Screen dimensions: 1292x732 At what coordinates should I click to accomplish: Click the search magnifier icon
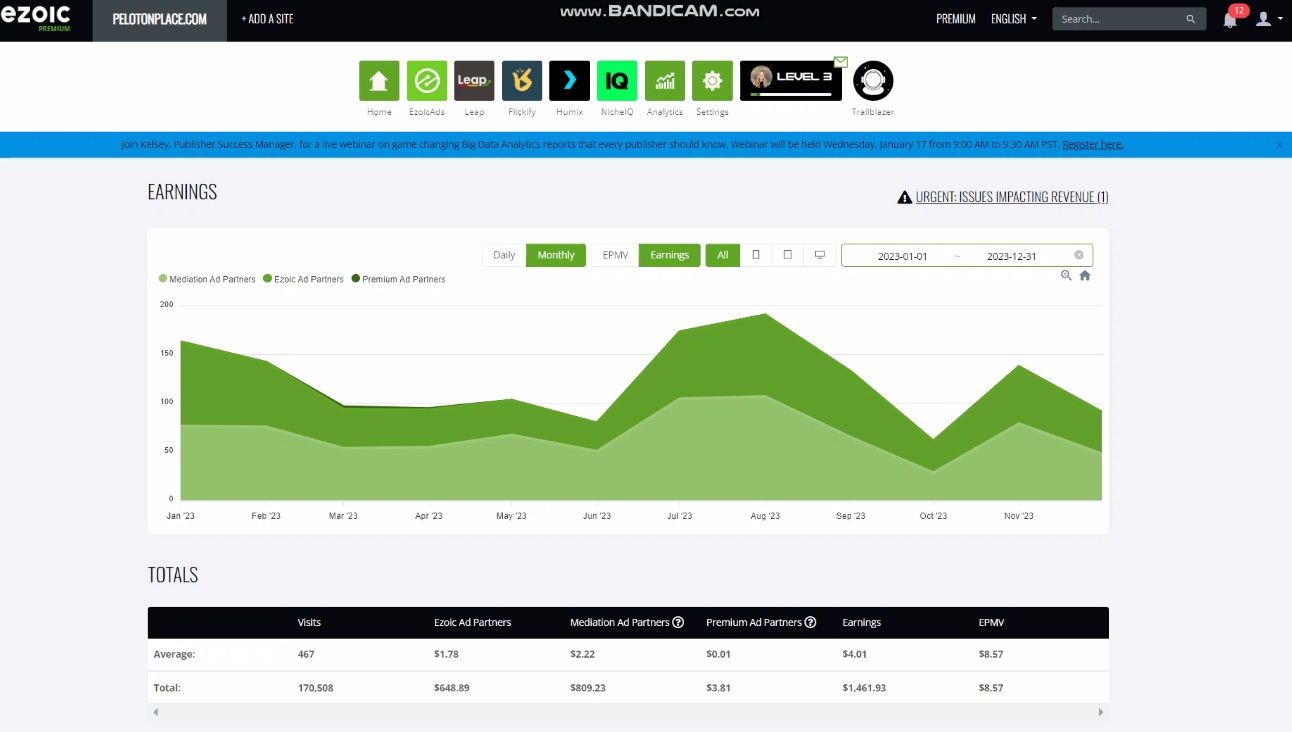coord(1190,19)
